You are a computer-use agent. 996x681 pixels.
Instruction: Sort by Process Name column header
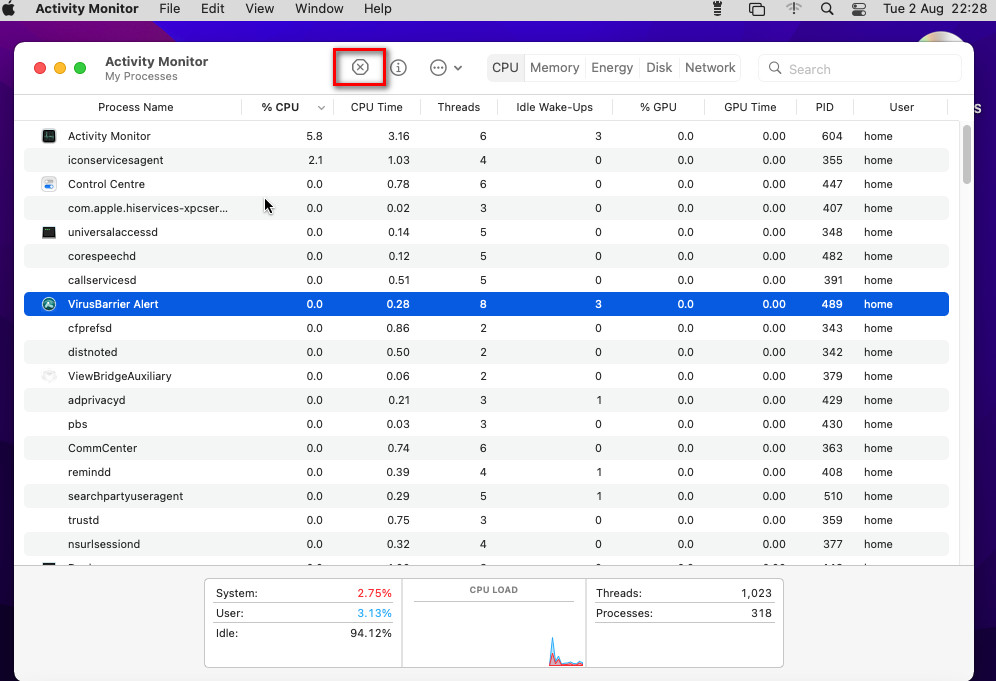tap(135, 107)
